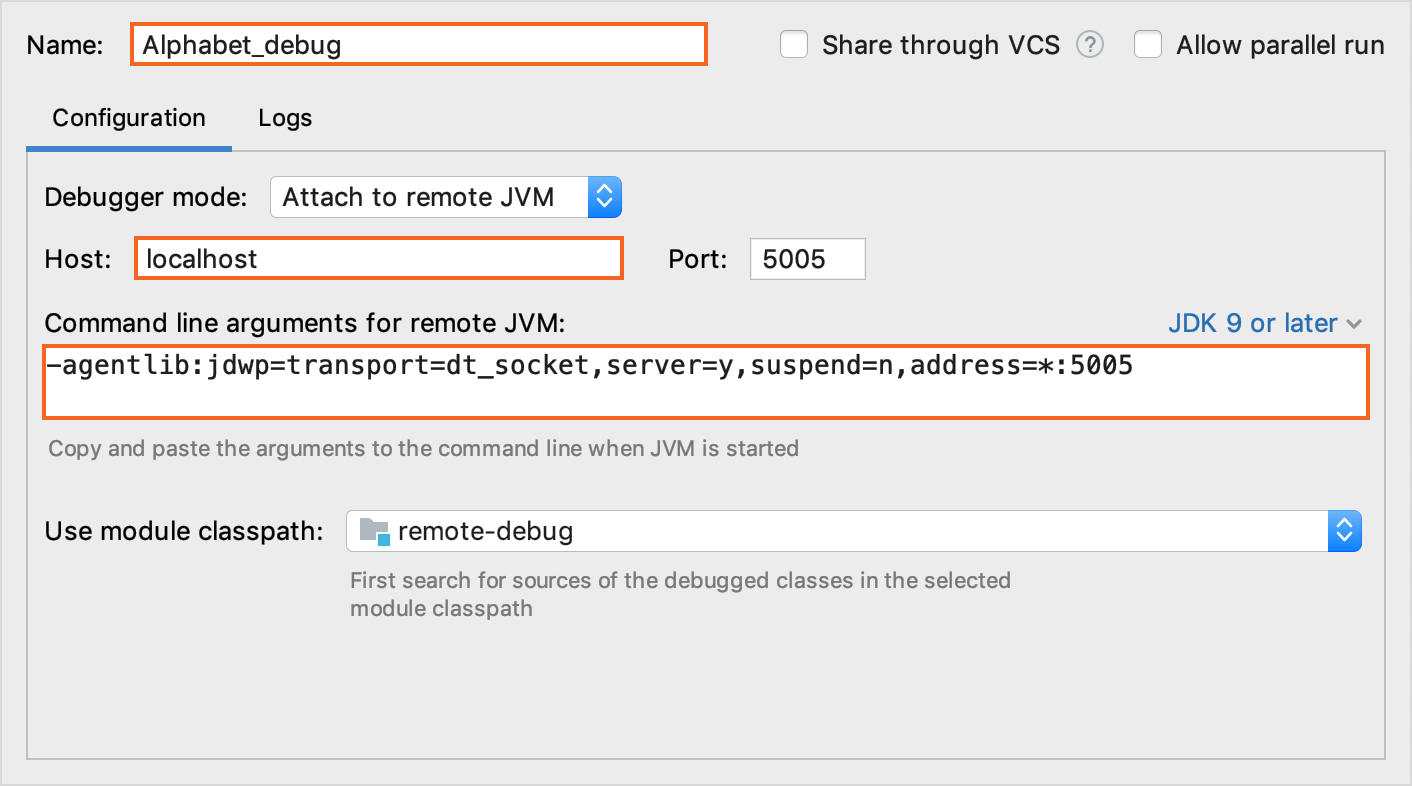Click the Host field showing localhost
The width and height of the screenshot is (1412, 786).
coord(379,259)
